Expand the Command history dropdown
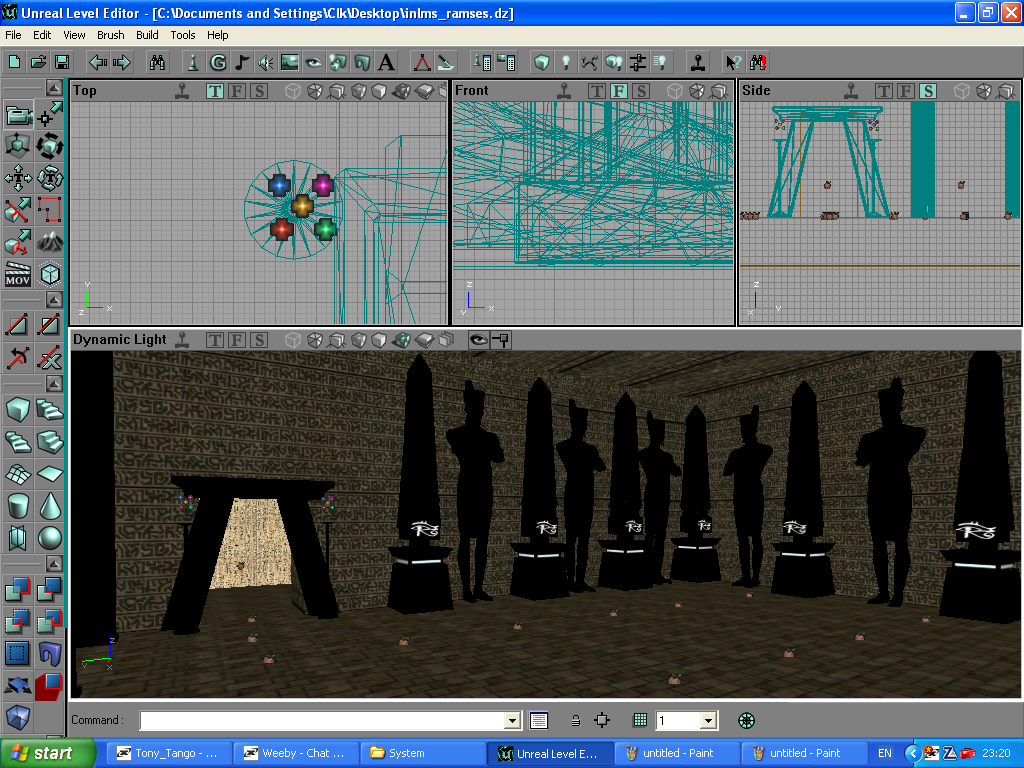The image size is (1024, 768). pyautogui.click(x=513, y=720)
